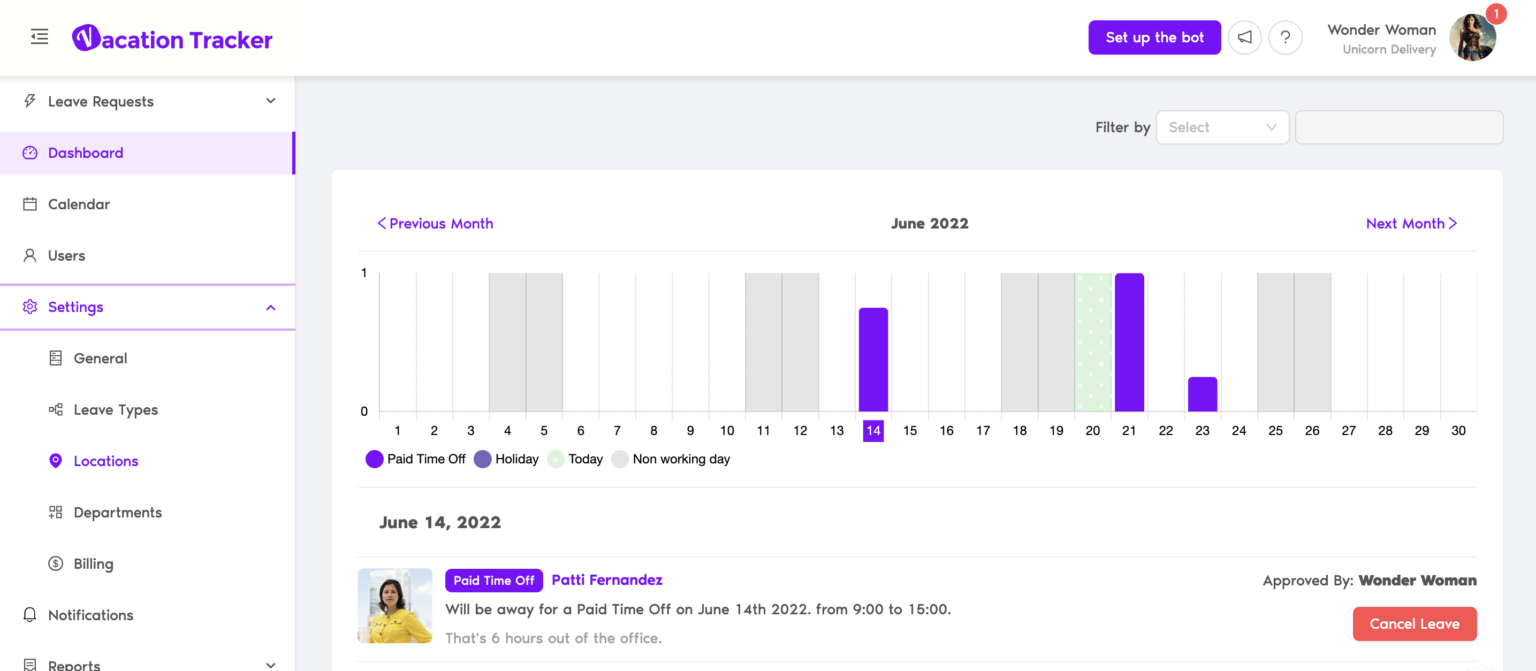Click the General settings icon

pos(56,358)
